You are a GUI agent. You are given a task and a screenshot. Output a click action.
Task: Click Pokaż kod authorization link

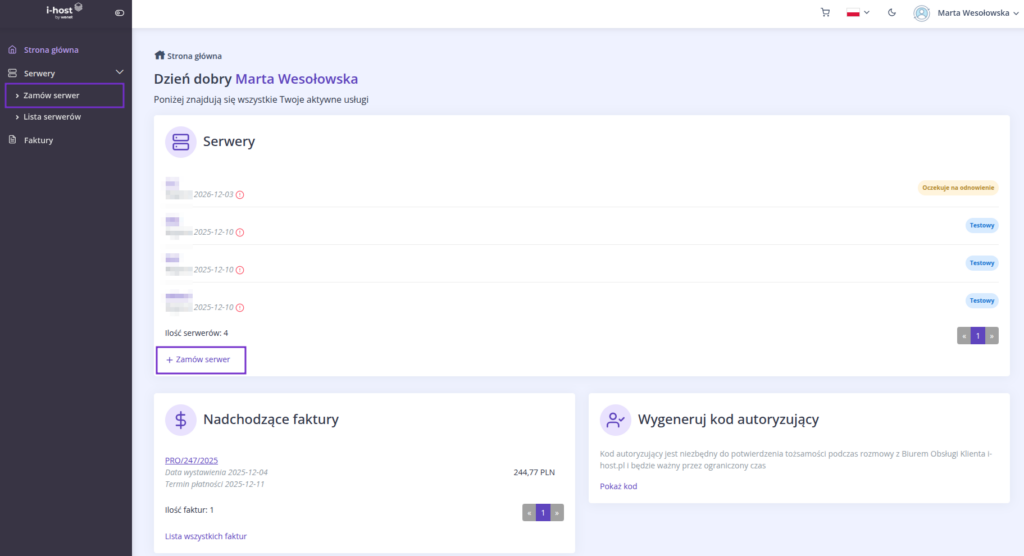pos(618,486)
